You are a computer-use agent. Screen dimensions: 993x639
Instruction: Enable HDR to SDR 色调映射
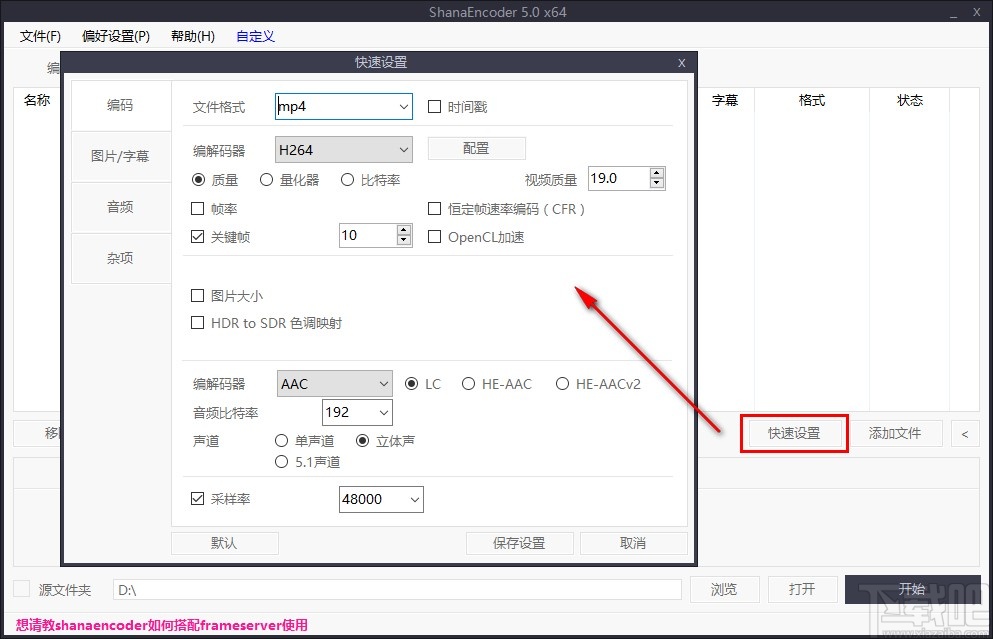(198, 323)
